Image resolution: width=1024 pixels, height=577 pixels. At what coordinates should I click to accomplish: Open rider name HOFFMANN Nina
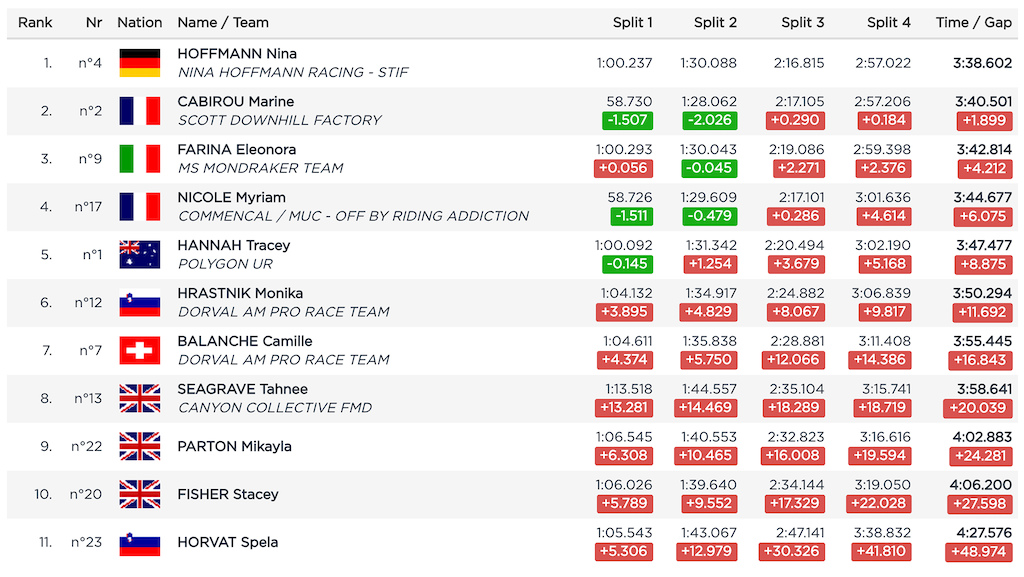click(x=237, y=54)
